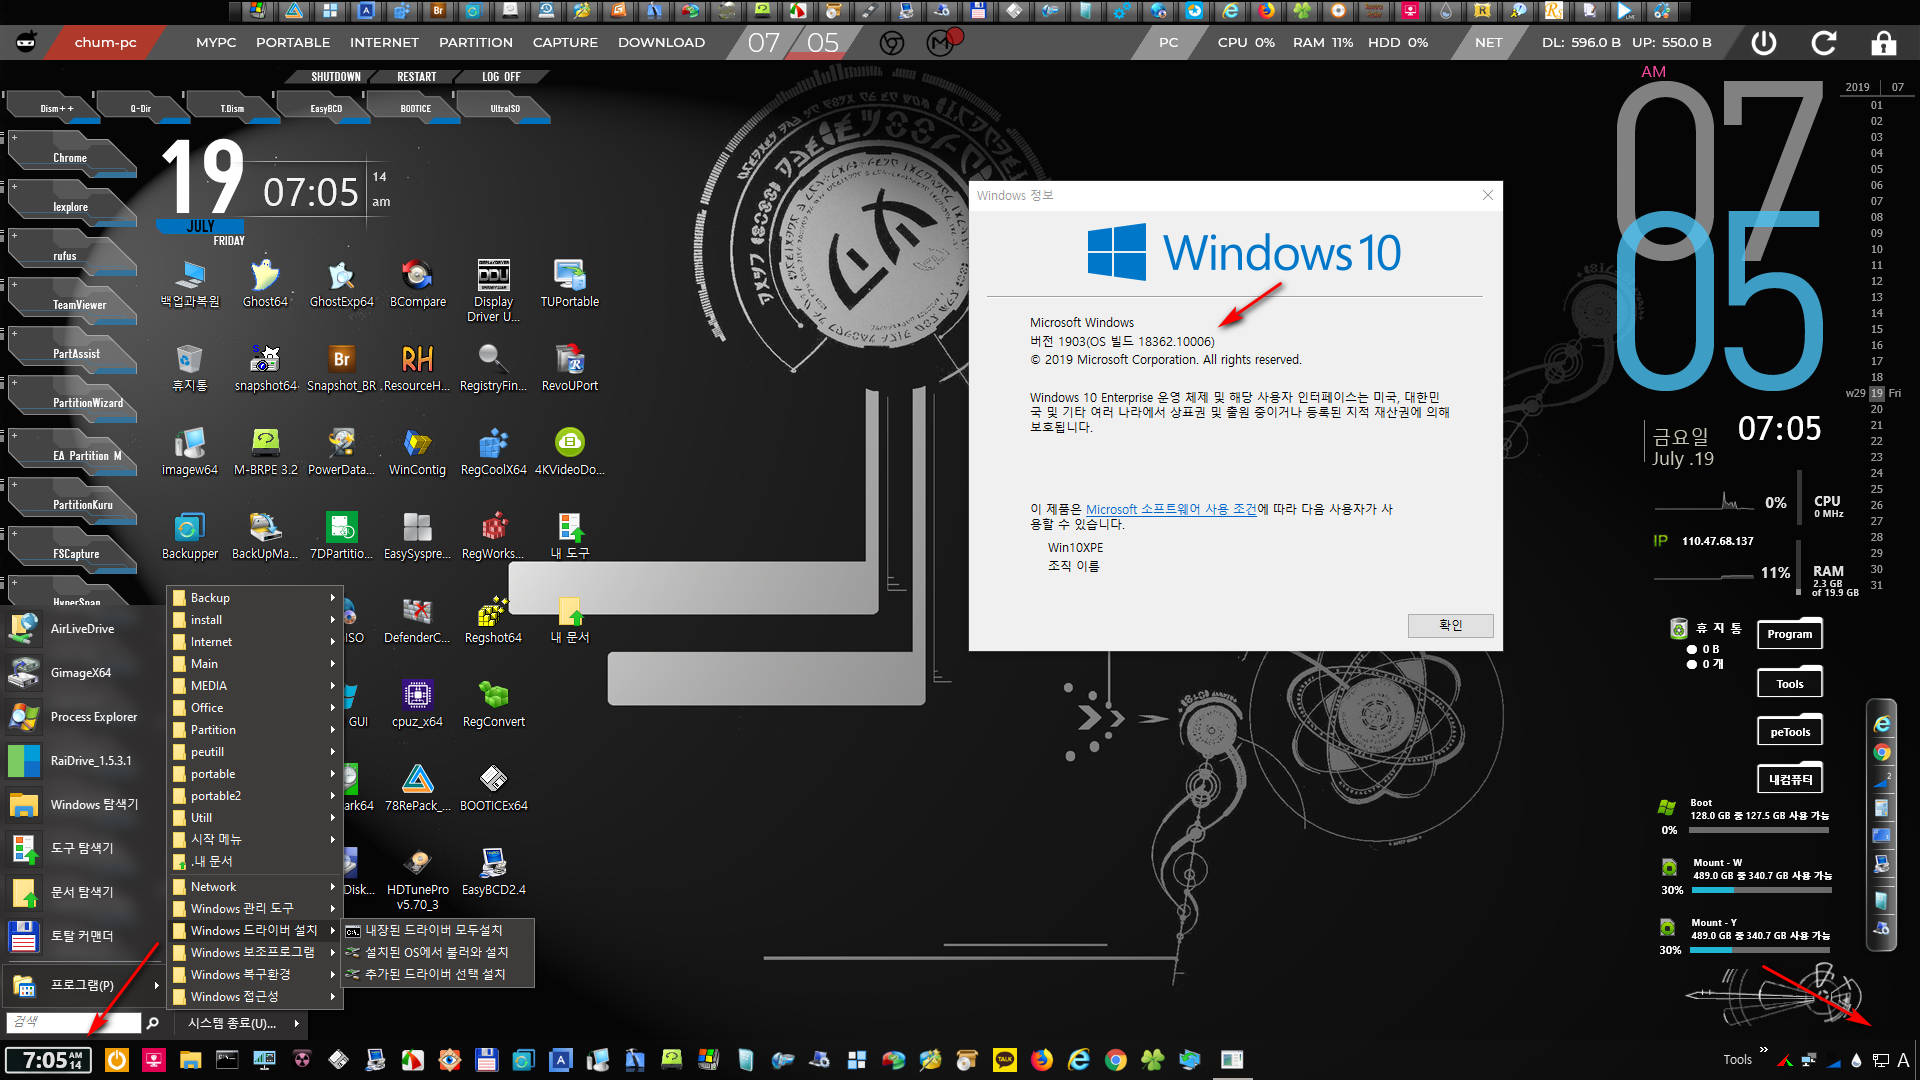
Task: Launch RegConvert desktop icon
Action: [493, 704]
